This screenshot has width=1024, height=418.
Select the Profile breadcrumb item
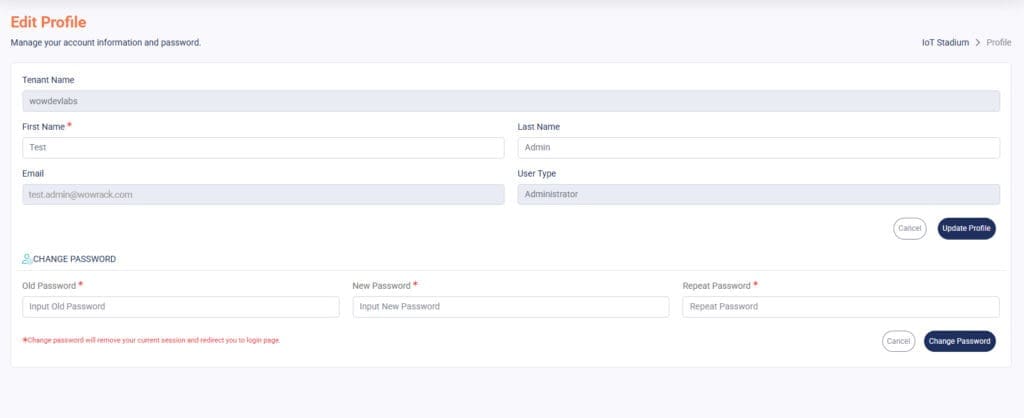998,43
